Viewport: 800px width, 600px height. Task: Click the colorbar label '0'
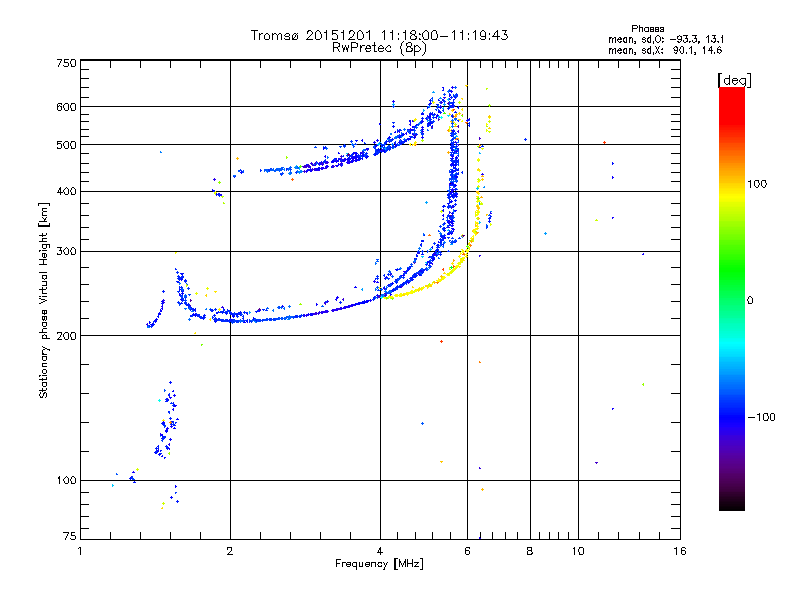pyautogui.click(x=750, y=301)
